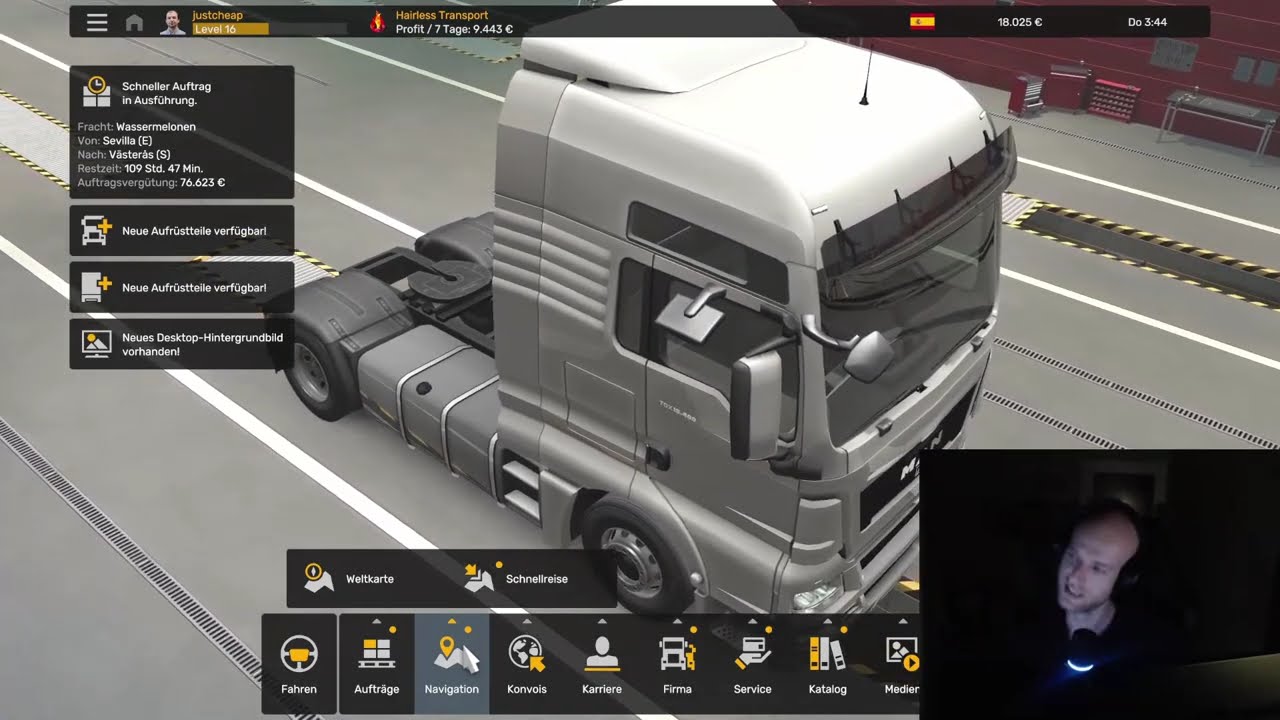Click the Fahren steering wheel button

click(x=299, y=663)
